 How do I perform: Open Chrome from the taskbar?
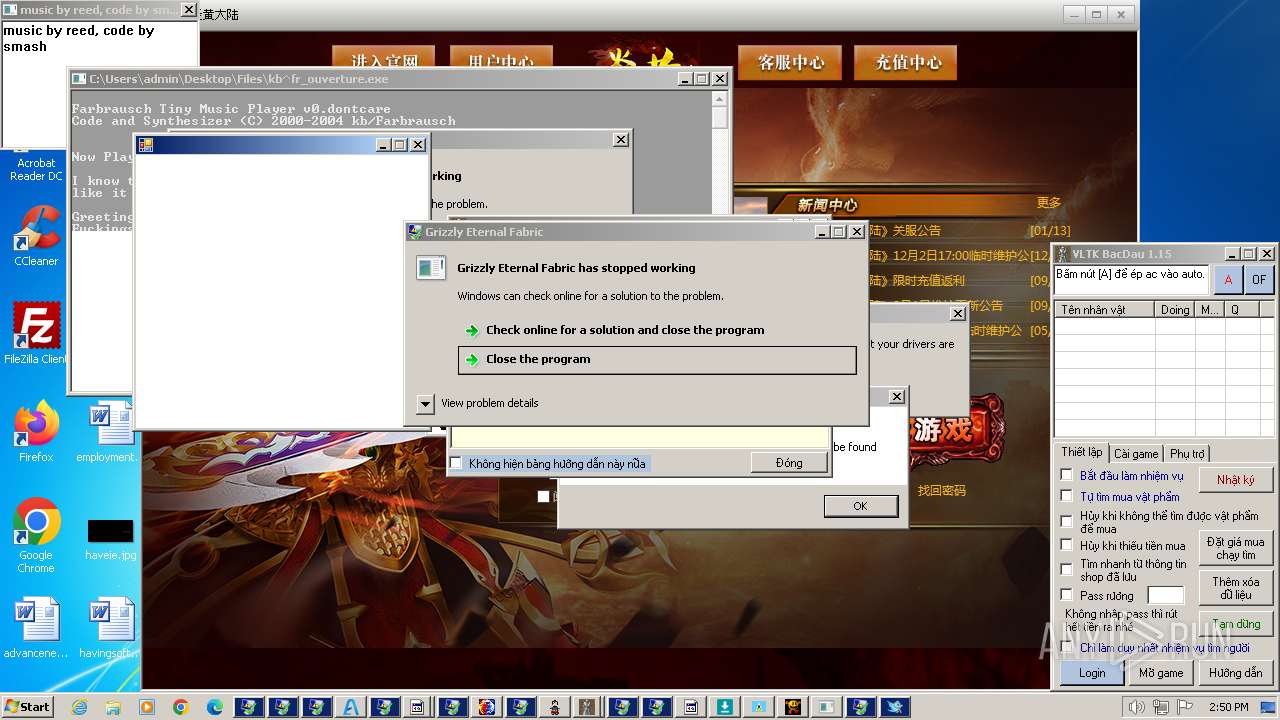(181, 707)
